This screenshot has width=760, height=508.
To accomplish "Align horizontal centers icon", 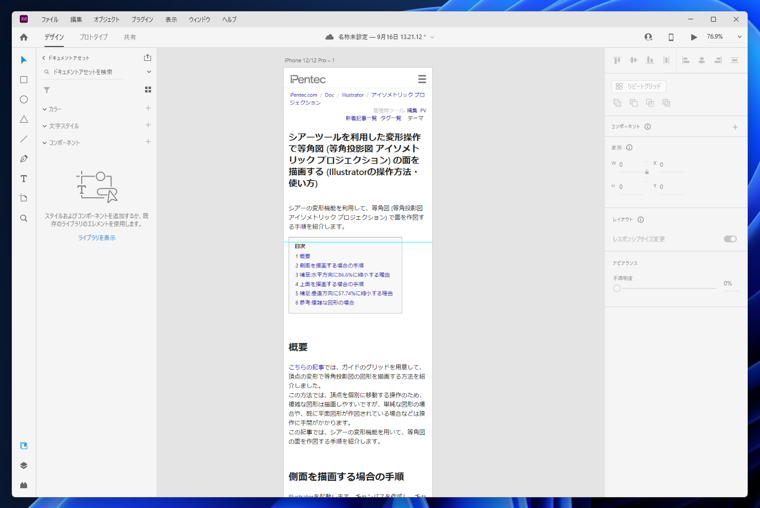I will point(702,60).
